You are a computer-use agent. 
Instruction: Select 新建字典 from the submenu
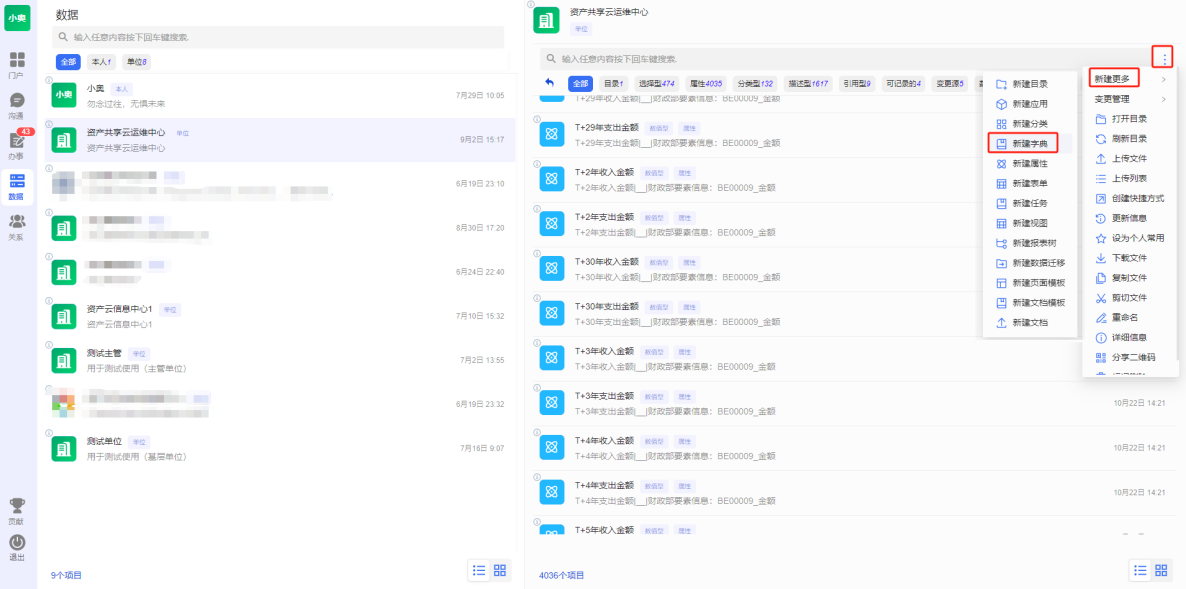click(x=1029, y=144)
